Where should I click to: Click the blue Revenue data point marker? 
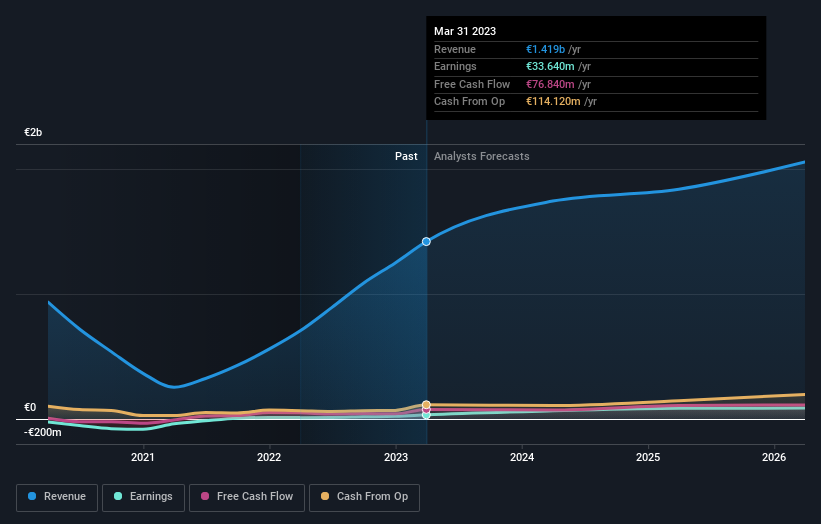point(426,241)
